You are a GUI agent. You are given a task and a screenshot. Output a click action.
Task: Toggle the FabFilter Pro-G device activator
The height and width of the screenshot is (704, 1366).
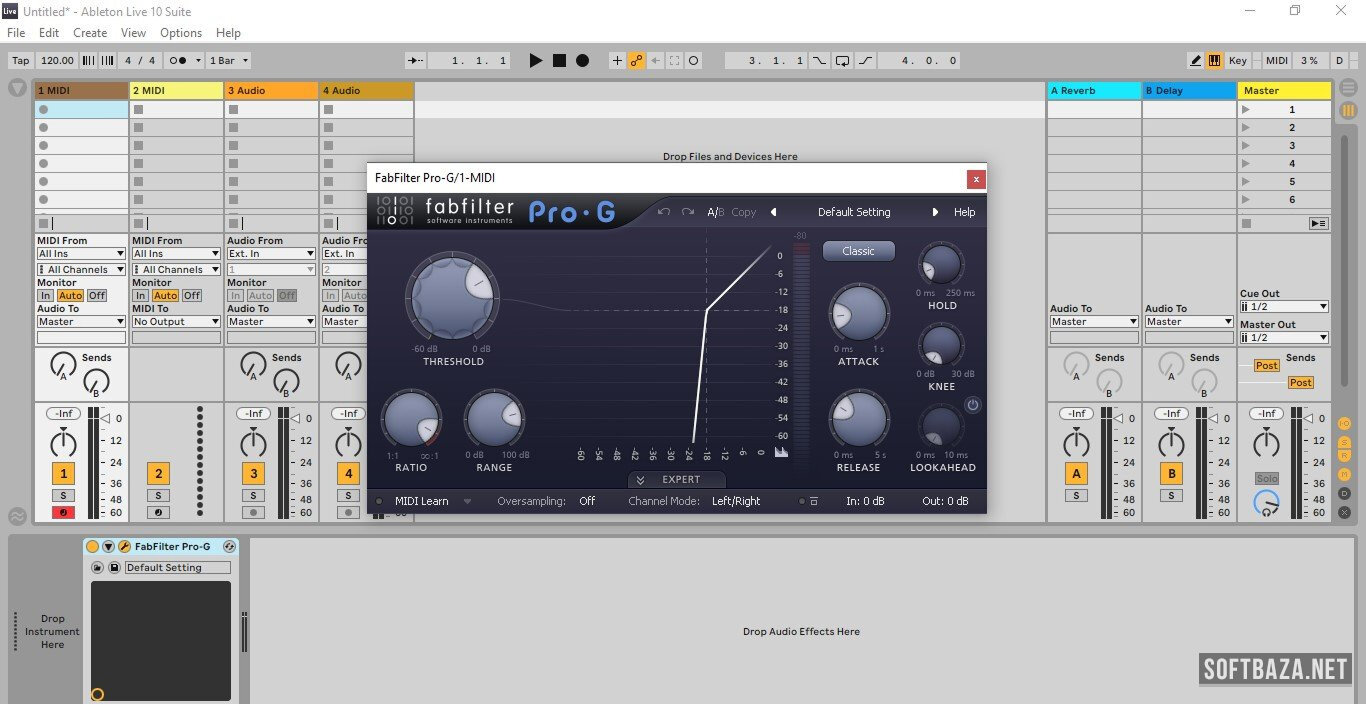(92, 547)
